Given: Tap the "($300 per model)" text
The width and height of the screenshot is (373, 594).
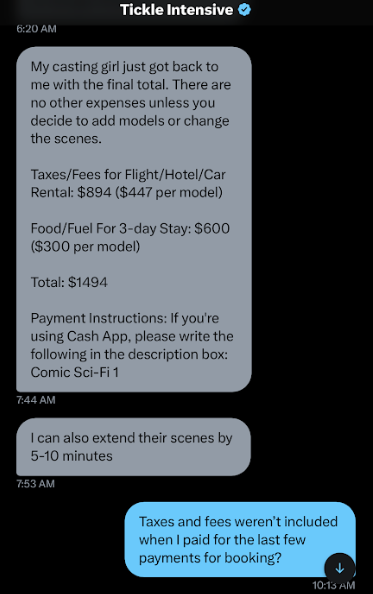Looking at the screenshot, I should tap(85, 247).
